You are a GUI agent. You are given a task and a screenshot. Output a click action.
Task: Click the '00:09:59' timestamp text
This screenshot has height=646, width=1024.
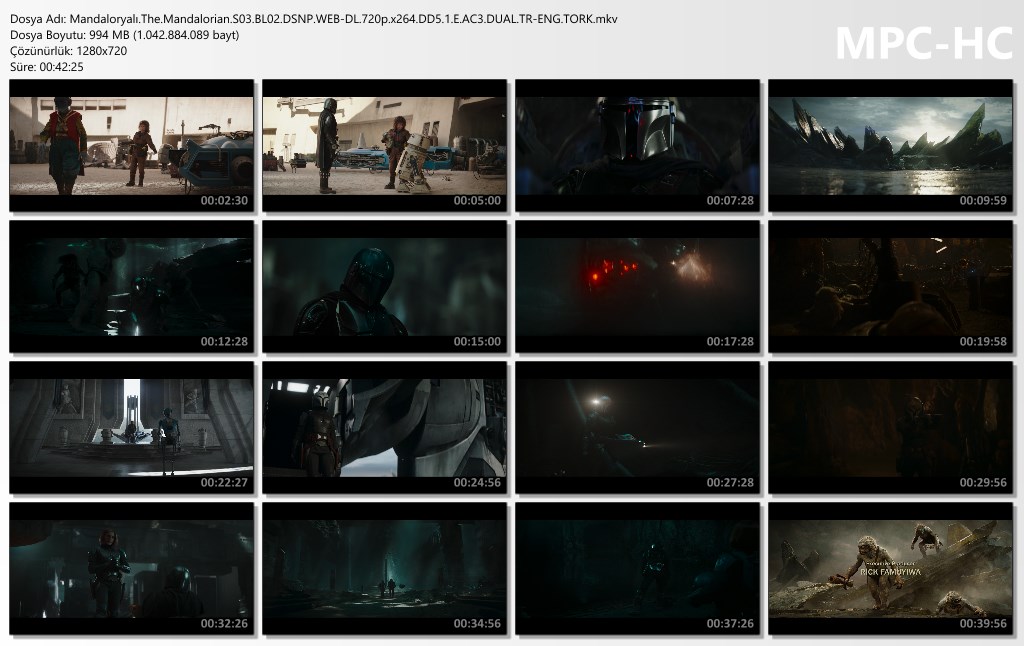coord(983,201)
